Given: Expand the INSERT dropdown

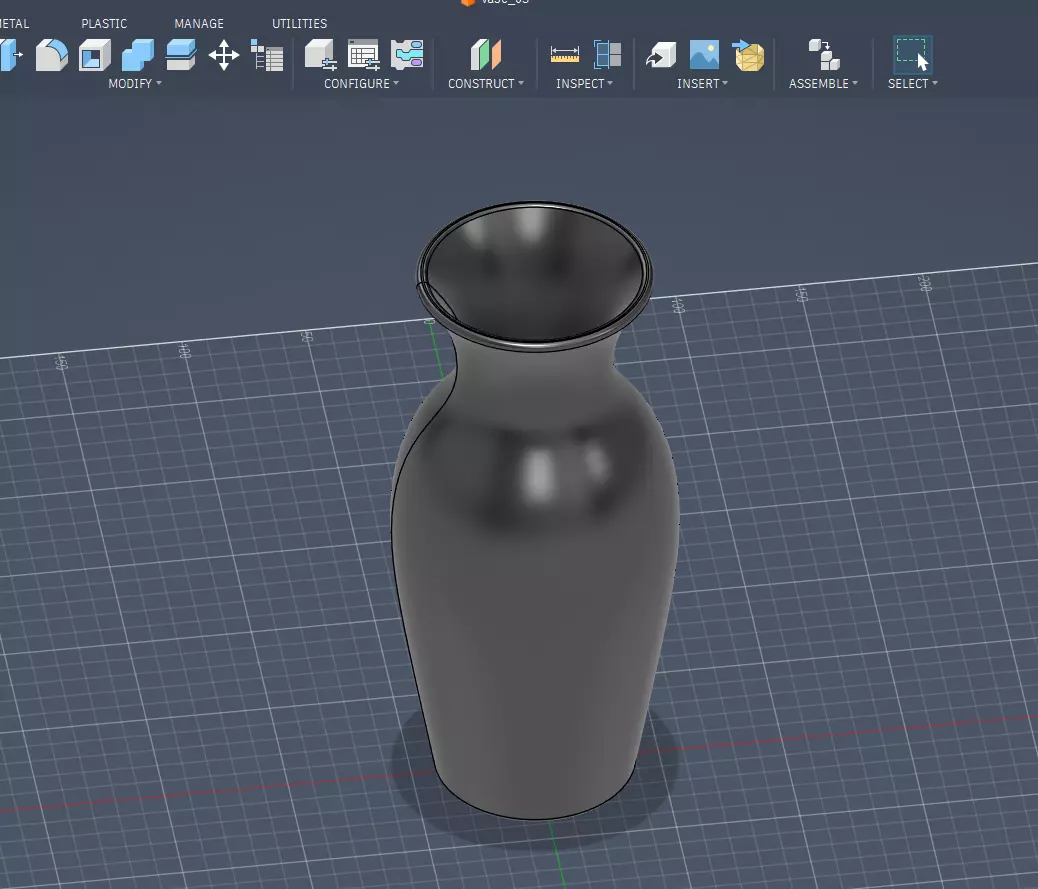Looking at the screenshot, I should [702, 83].
